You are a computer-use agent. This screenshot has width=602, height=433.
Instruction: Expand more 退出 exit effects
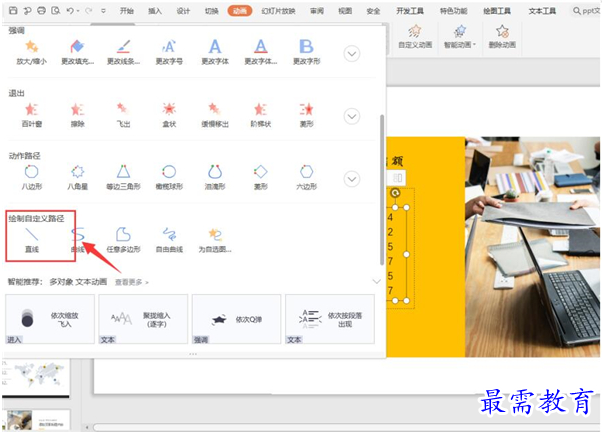pyautogui.click(x=352, y=116)
